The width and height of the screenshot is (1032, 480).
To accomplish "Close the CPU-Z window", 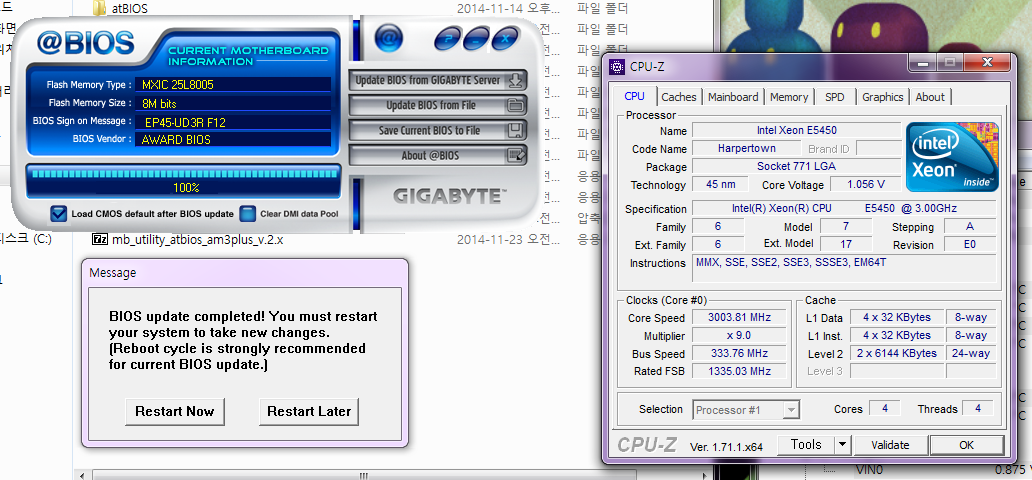I will point(987,63).
